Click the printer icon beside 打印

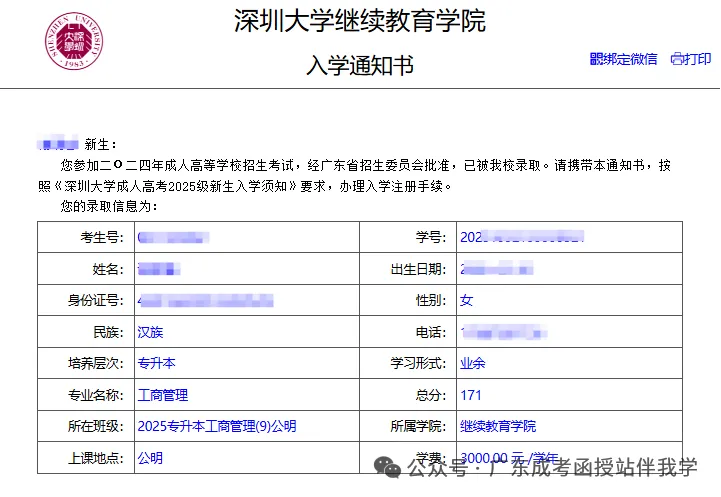[x=677, y=59]
